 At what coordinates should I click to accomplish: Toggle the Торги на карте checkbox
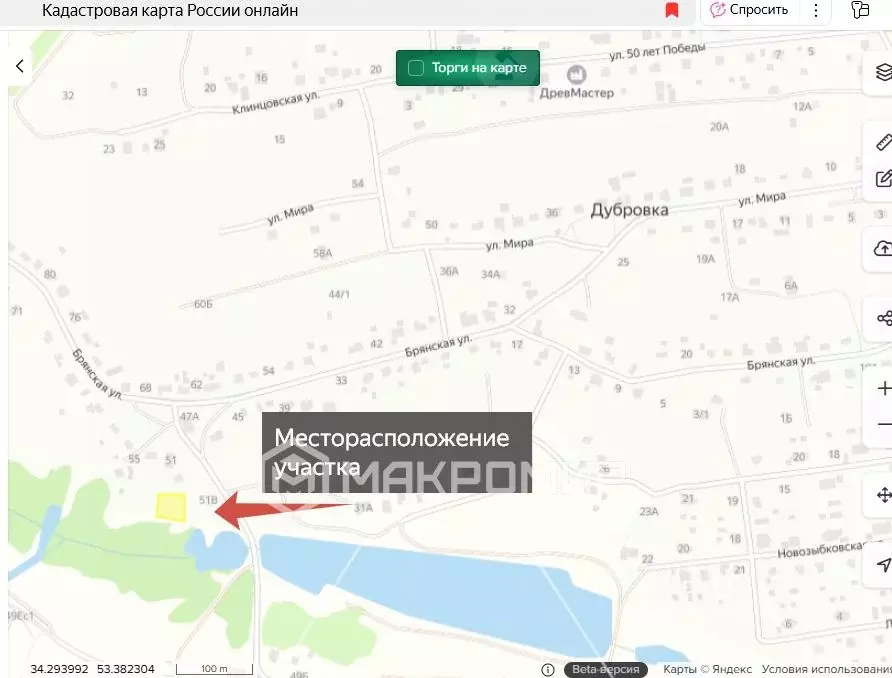(415, 68)
